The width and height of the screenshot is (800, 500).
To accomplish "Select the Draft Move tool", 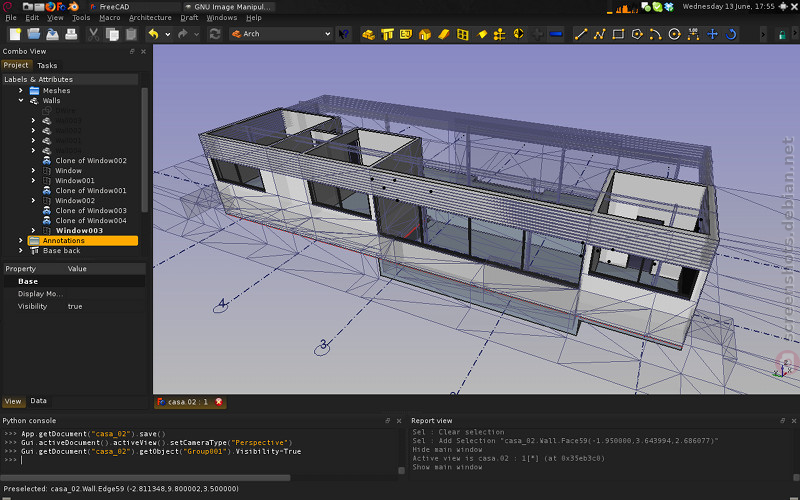I will pos(712,34).
